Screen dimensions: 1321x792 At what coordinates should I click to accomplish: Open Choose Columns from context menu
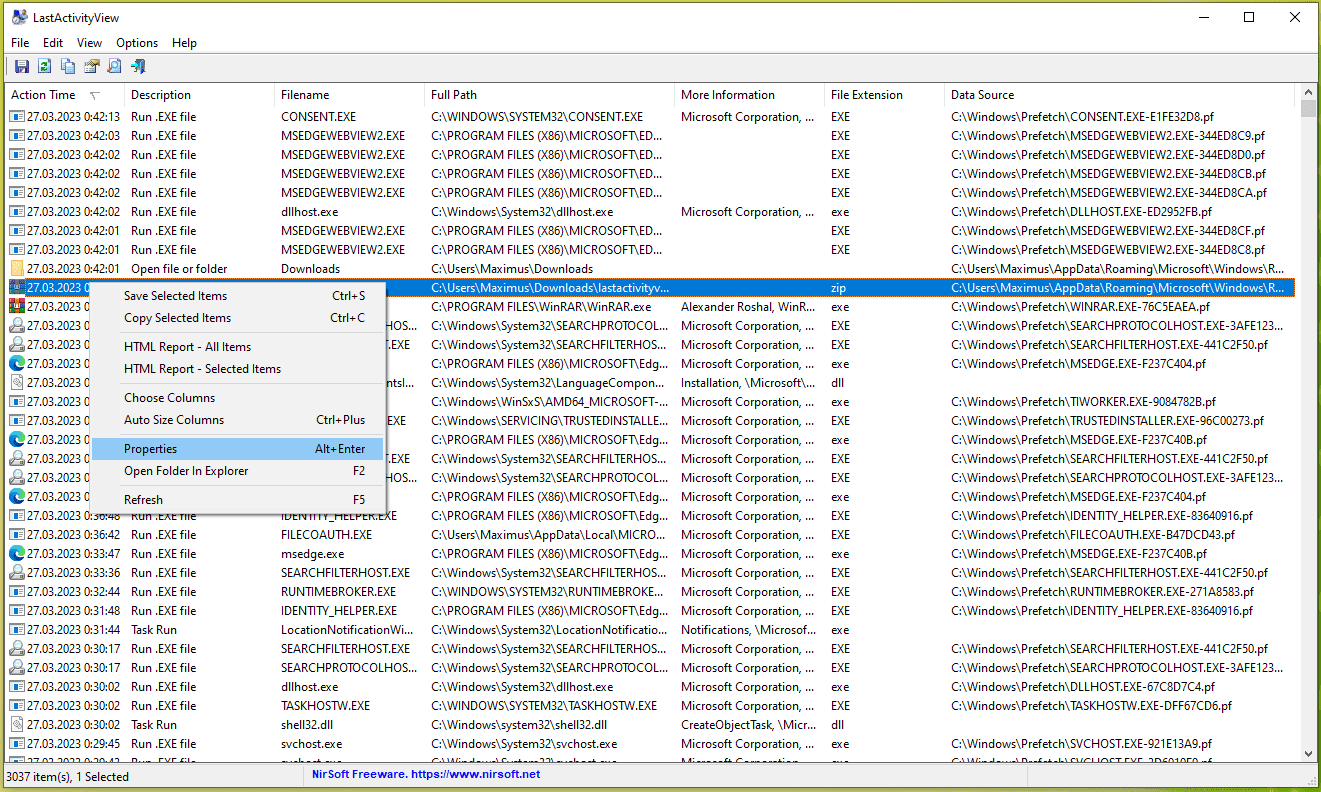click(x=238, y=398)
